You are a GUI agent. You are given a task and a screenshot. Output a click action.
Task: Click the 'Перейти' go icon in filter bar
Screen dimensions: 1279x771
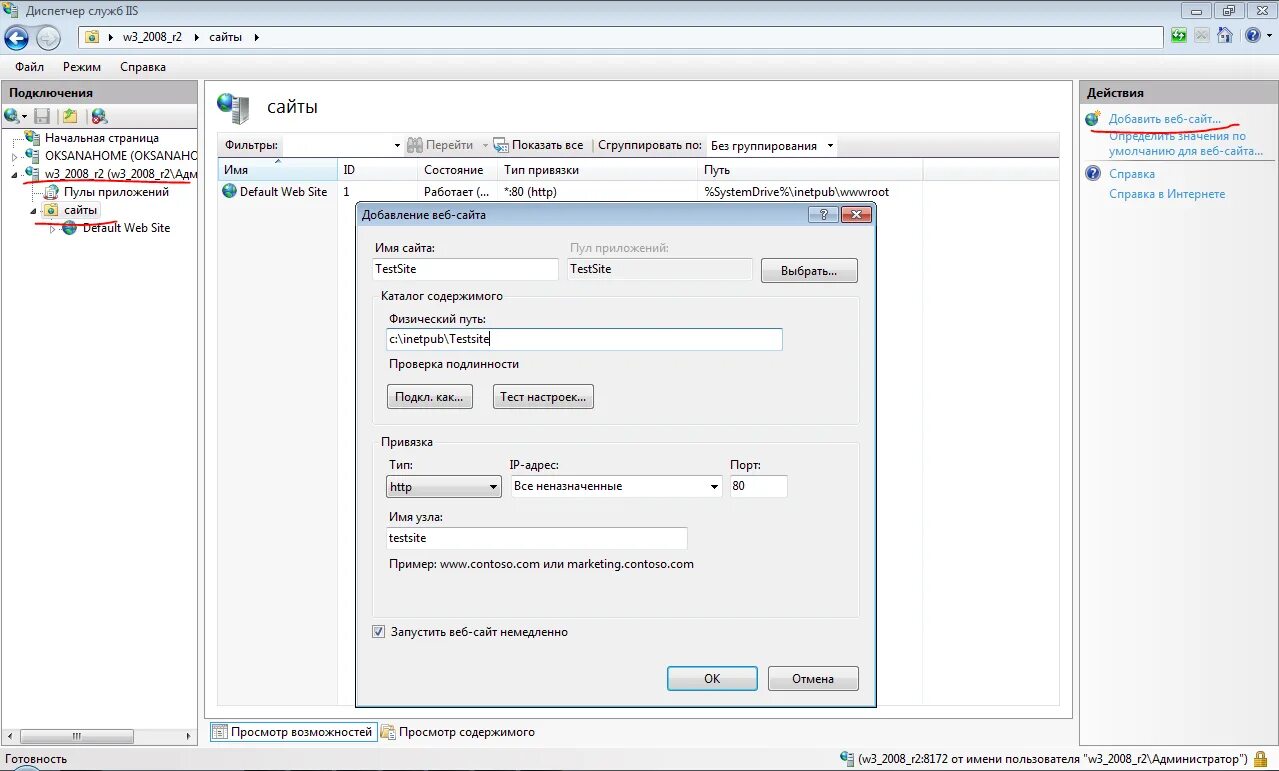pos(415,145)
